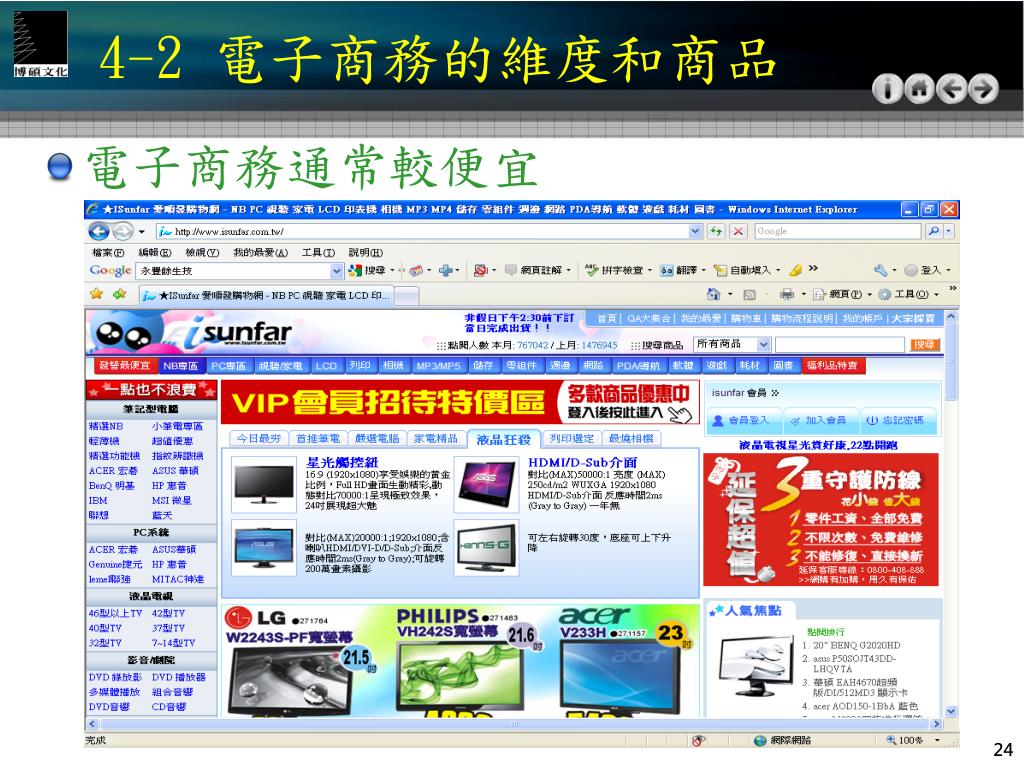The height and width of the screenshot is (768, 1024).
Task: Click the RSS feeds icon in command bar
Action: (750, 295)
